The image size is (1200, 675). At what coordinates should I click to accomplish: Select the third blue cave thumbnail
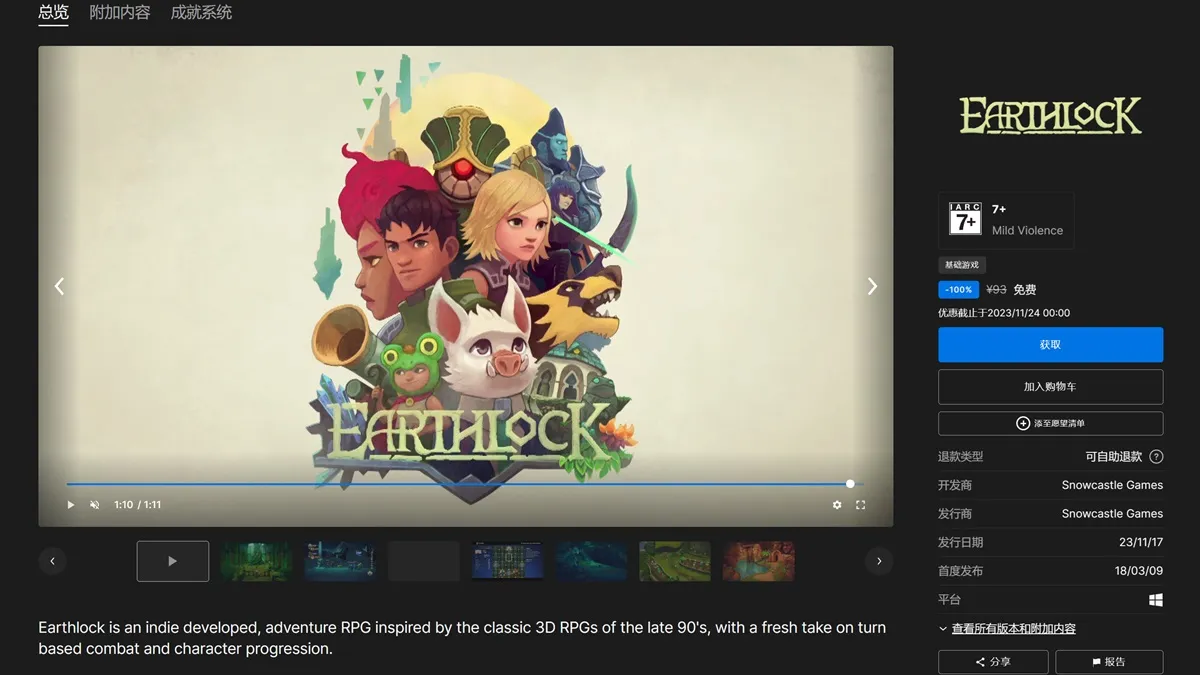tap(341, 561)
